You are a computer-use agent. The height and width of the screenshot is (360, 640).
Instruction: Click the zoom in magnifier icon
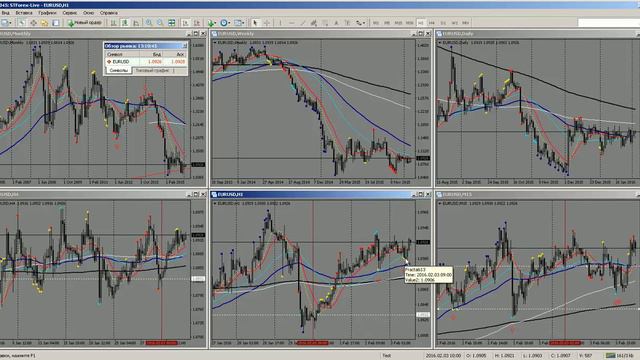[149, 23]
